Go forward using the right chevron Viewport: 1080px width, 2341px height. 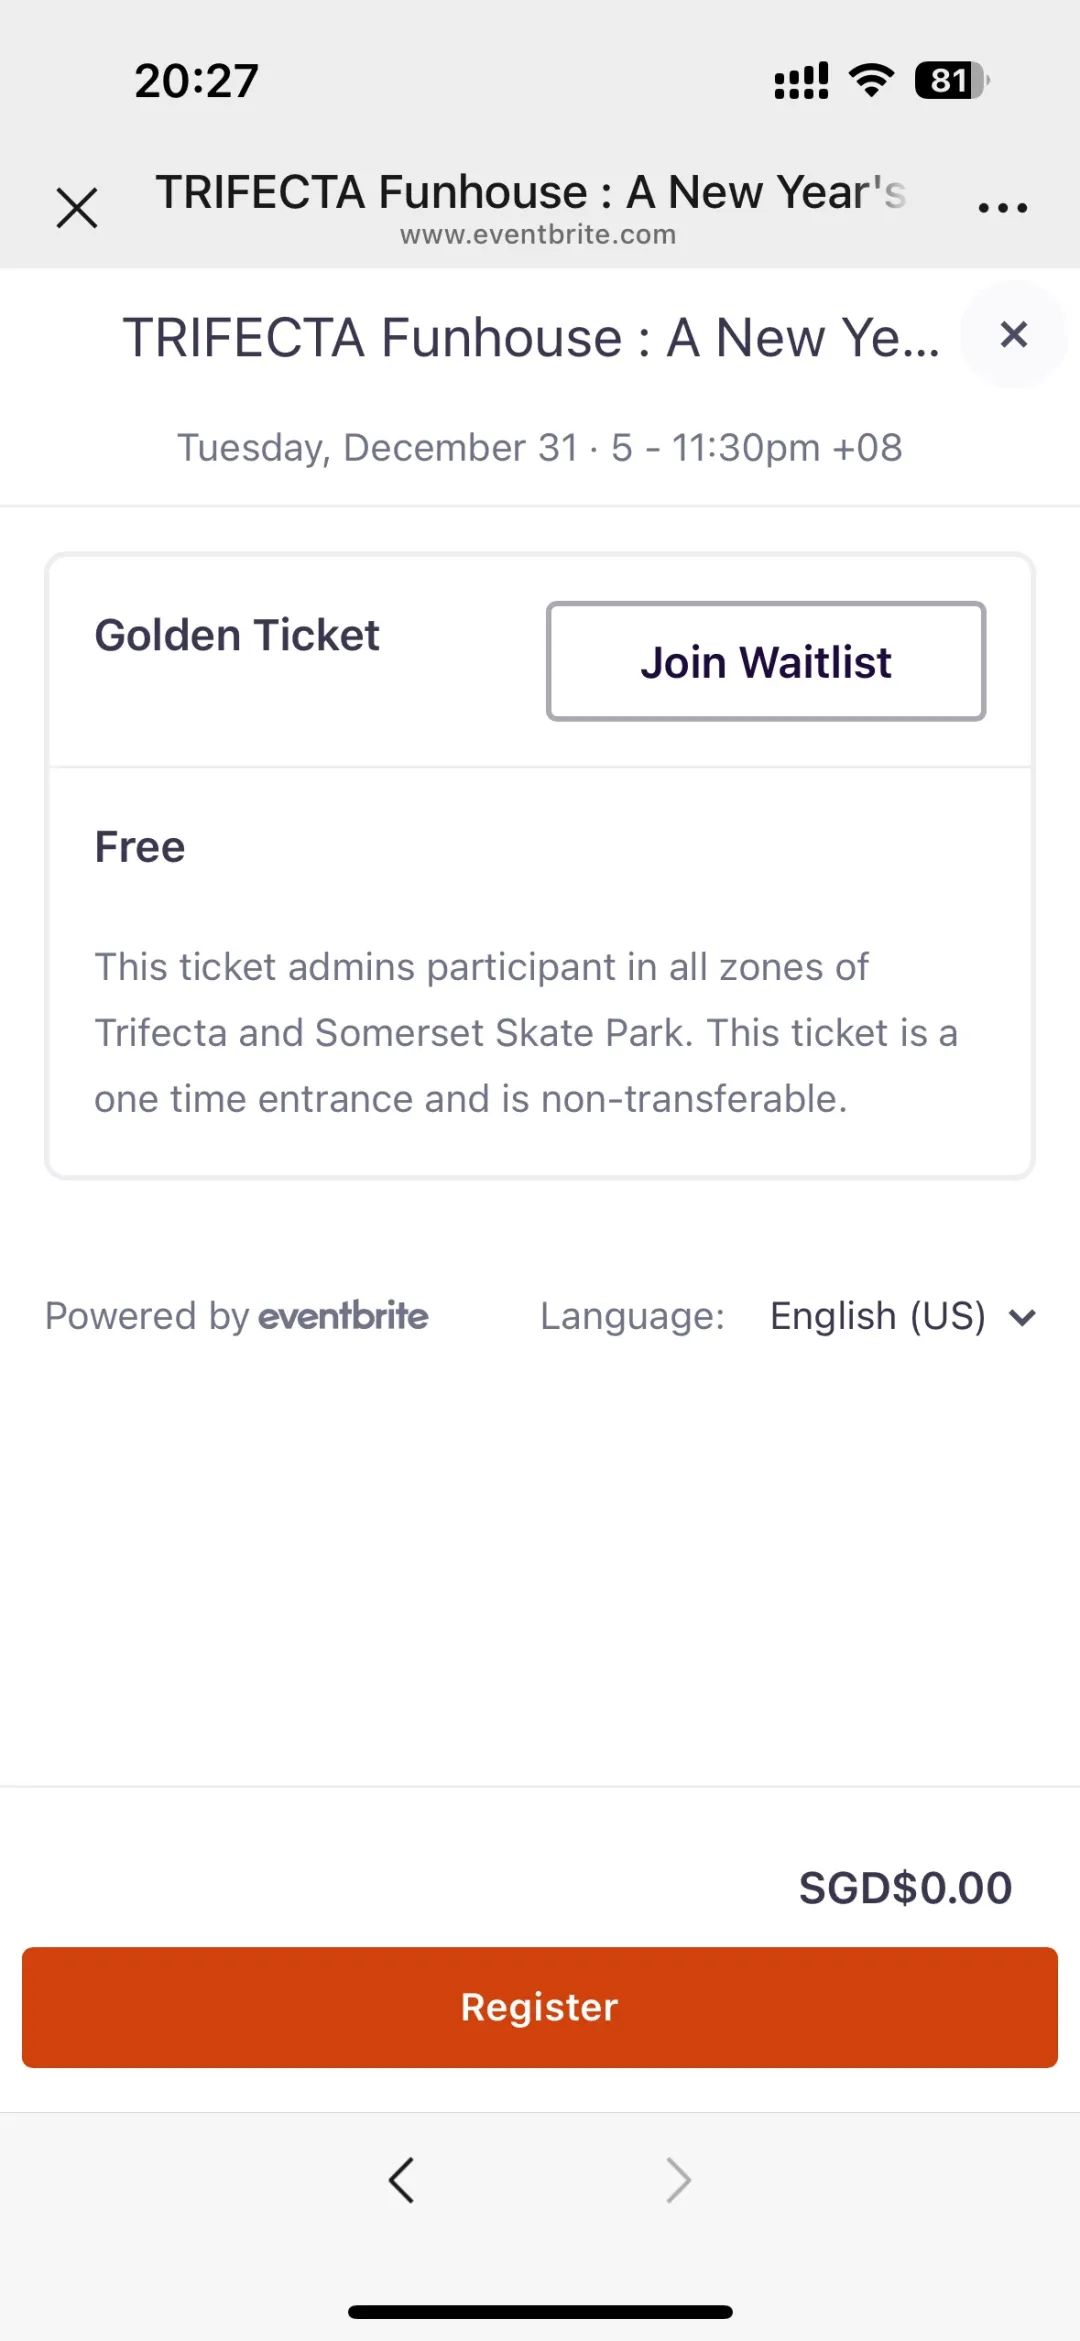[678, 2181]
